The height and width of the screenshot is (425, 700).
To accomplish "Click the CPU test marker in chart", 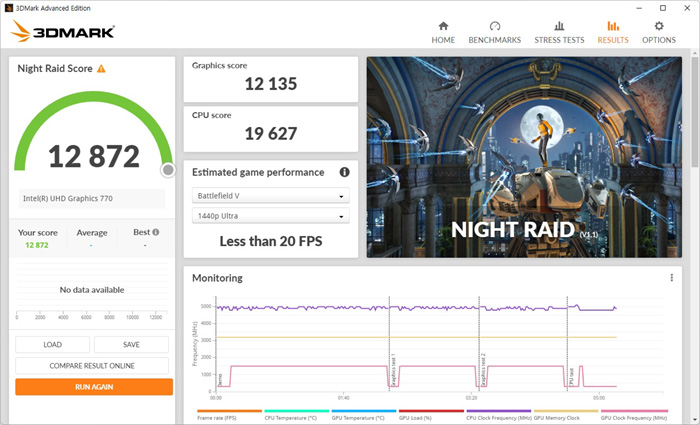I will (571, 376).
